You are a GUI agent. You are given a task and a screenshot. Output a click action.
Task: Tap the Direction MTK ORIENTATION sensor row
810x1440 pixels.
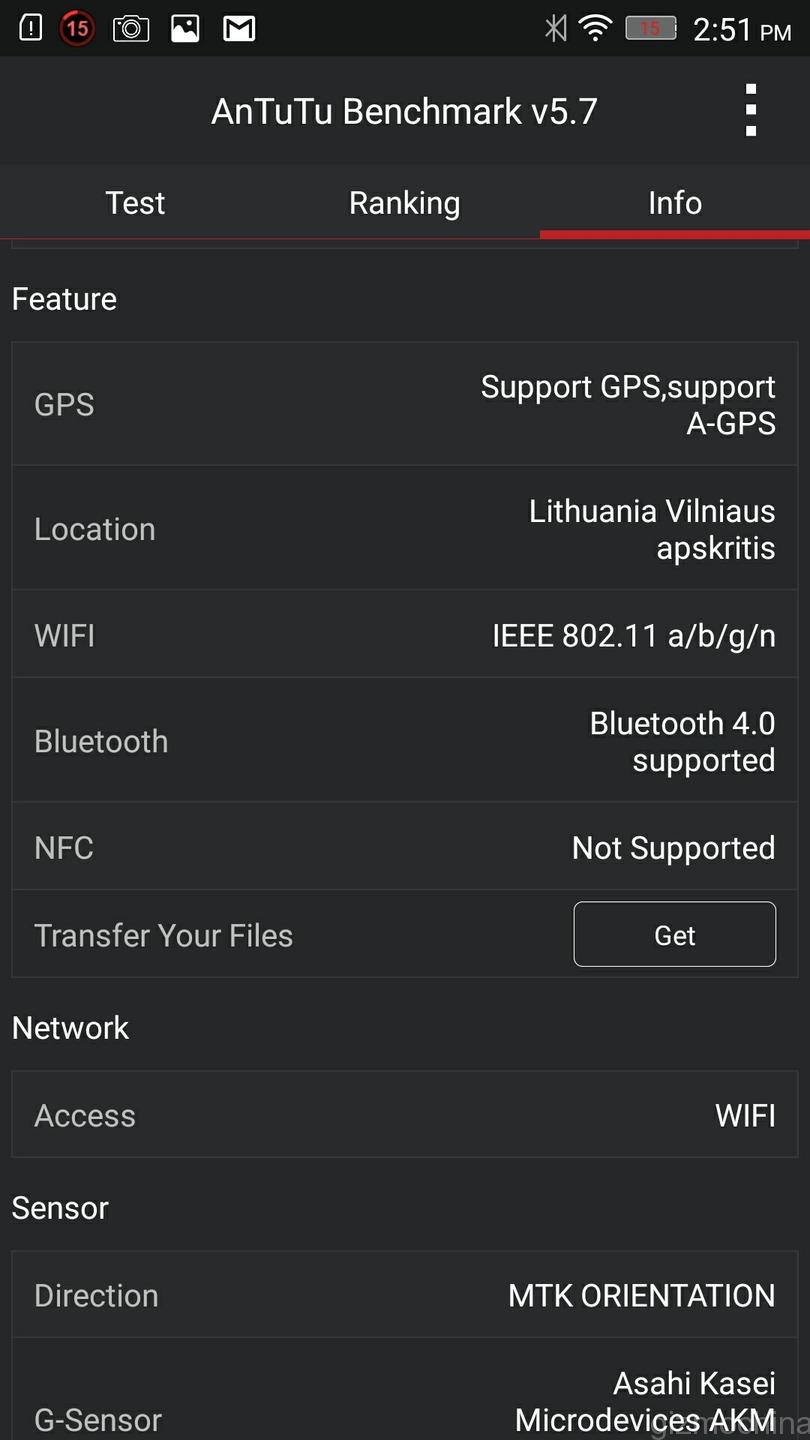pyautogui.click(x=404, y=1295)
